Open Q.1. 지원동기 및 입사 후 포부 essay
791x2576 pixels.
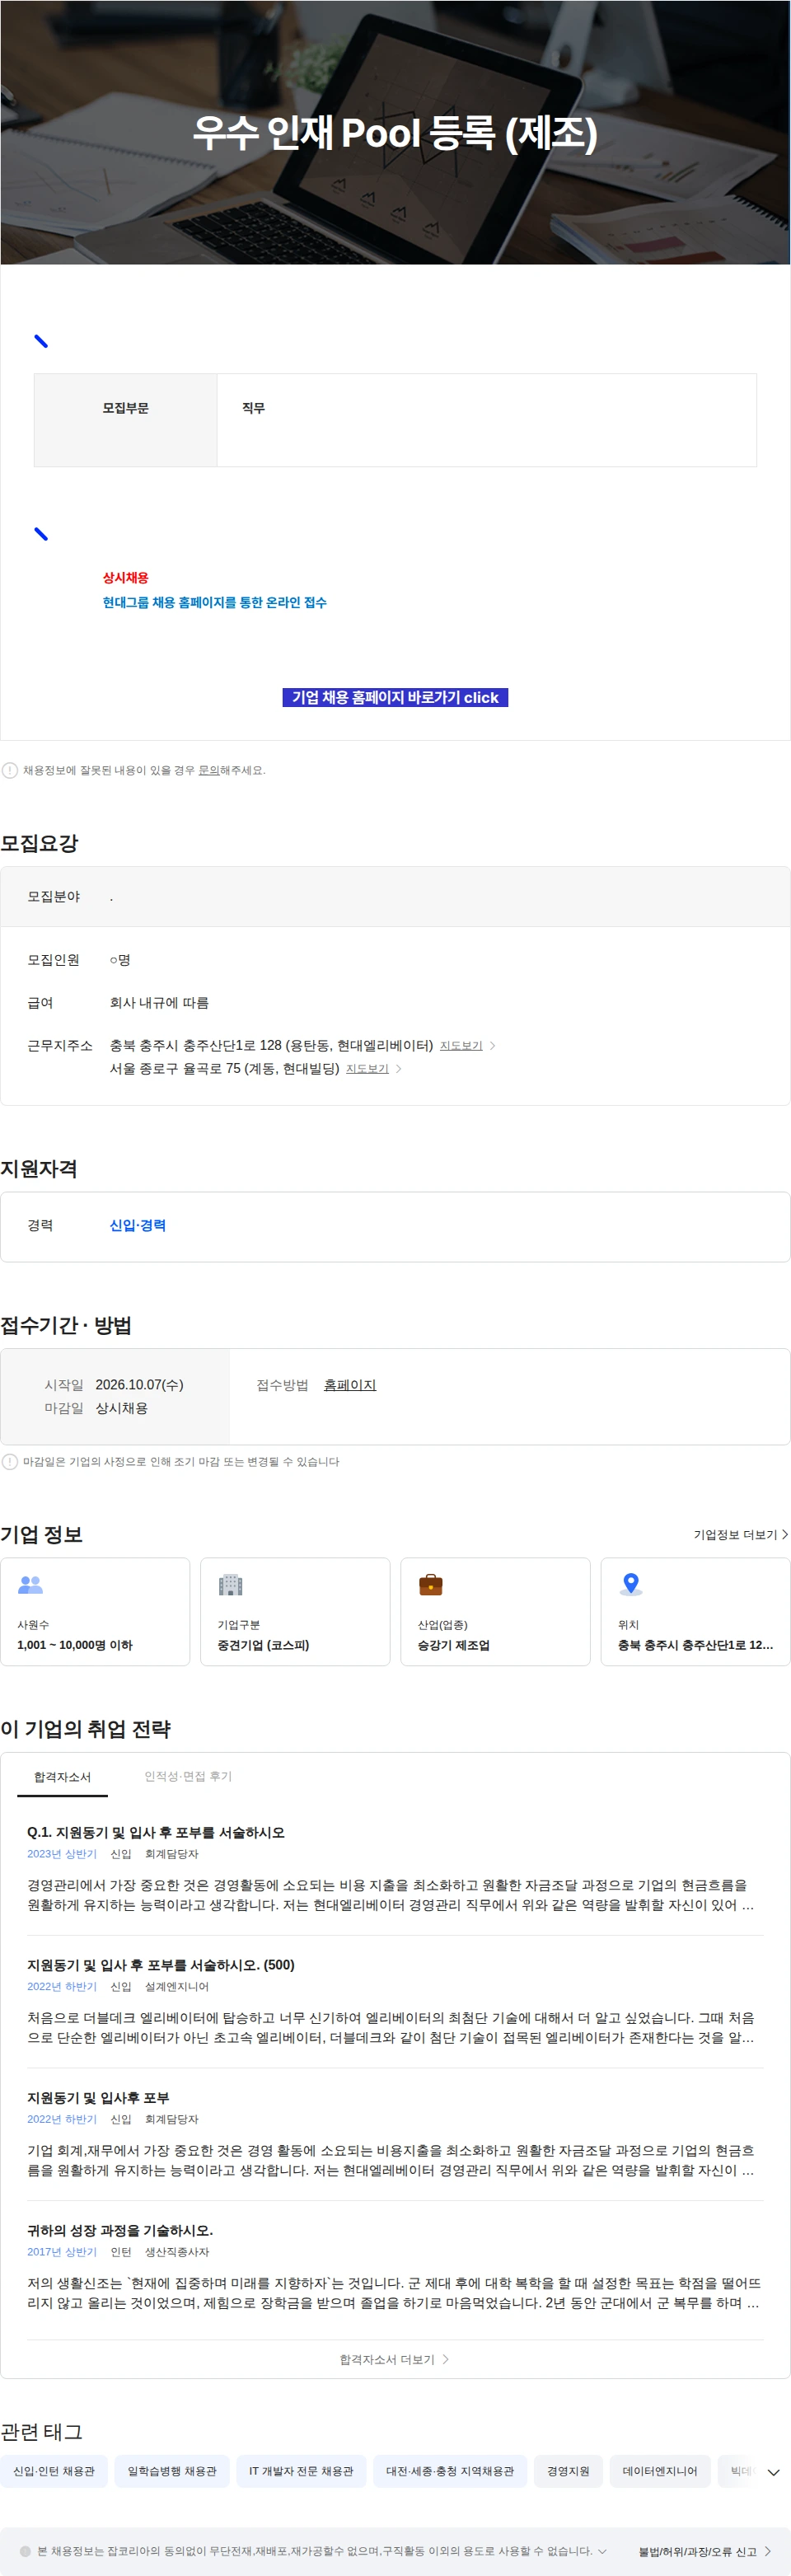(x=156, y=1832)
